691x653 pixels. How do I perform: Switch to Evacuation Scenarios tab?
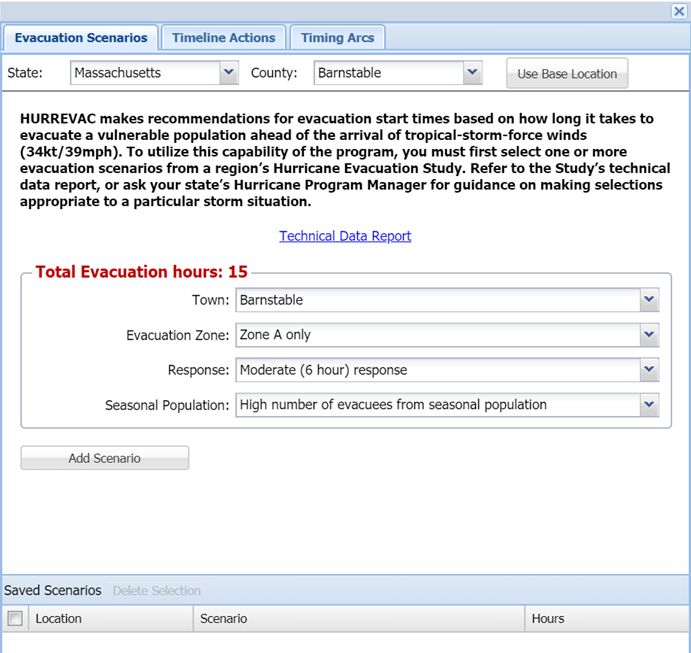tap(81, 38)
